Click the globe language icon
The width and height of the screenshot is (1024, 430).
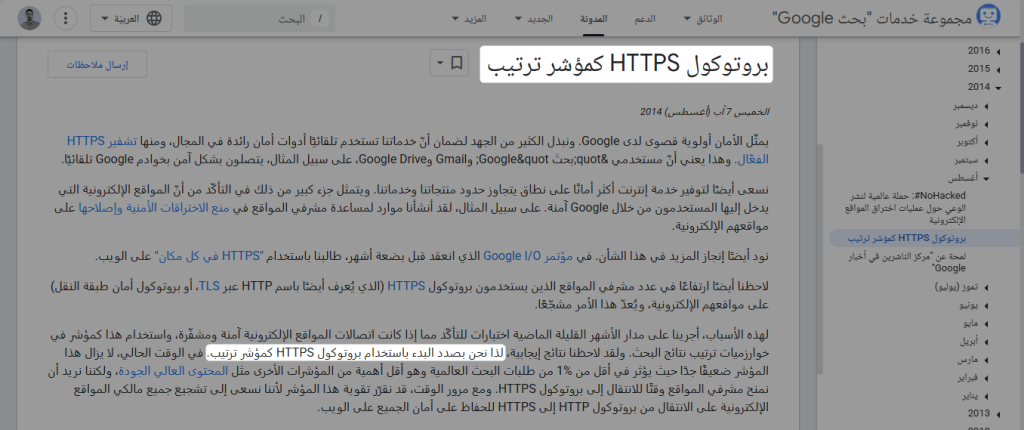tap(154, 18)
